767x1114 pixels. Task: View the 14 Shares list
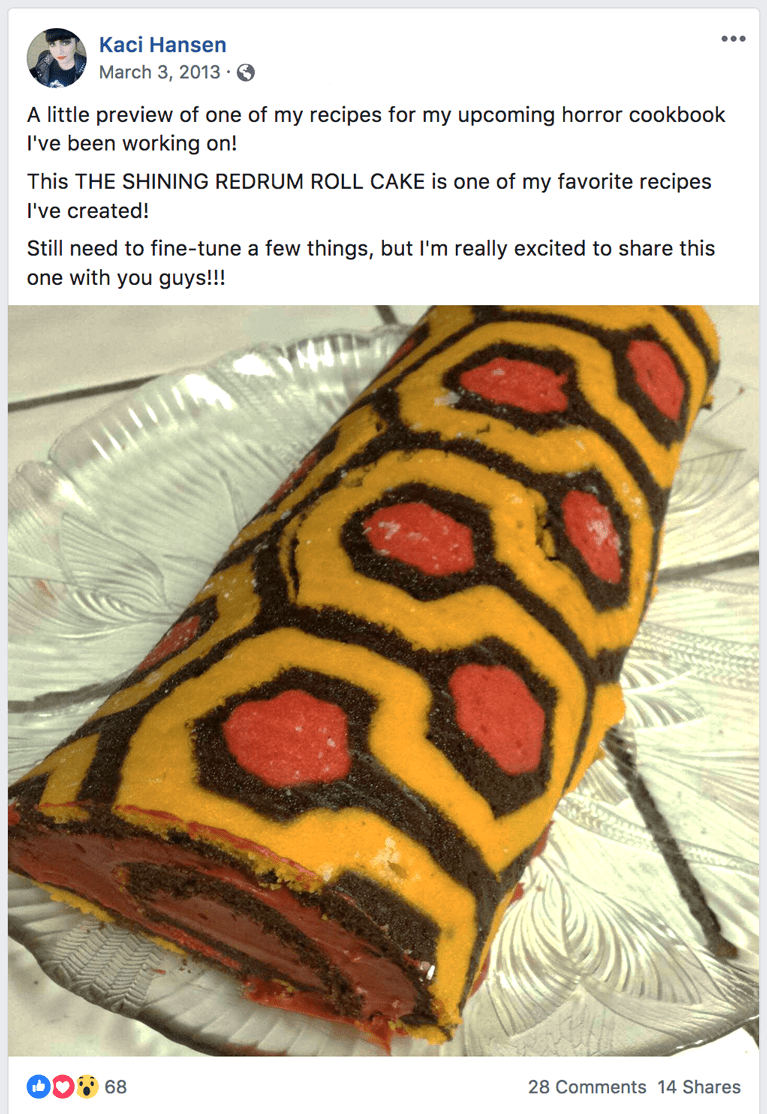point(699,1087)
